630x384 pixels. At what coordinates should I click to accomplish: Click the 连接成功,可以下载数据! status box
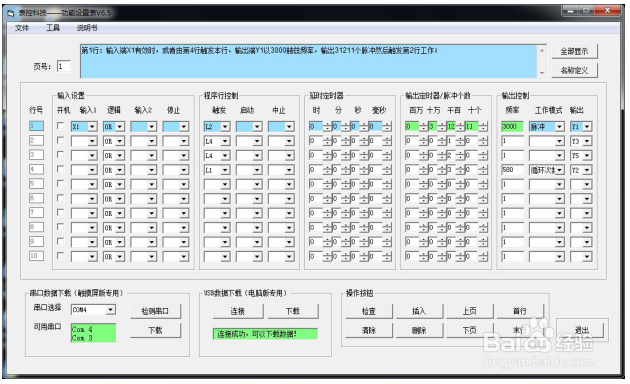[x=265, y=334]
